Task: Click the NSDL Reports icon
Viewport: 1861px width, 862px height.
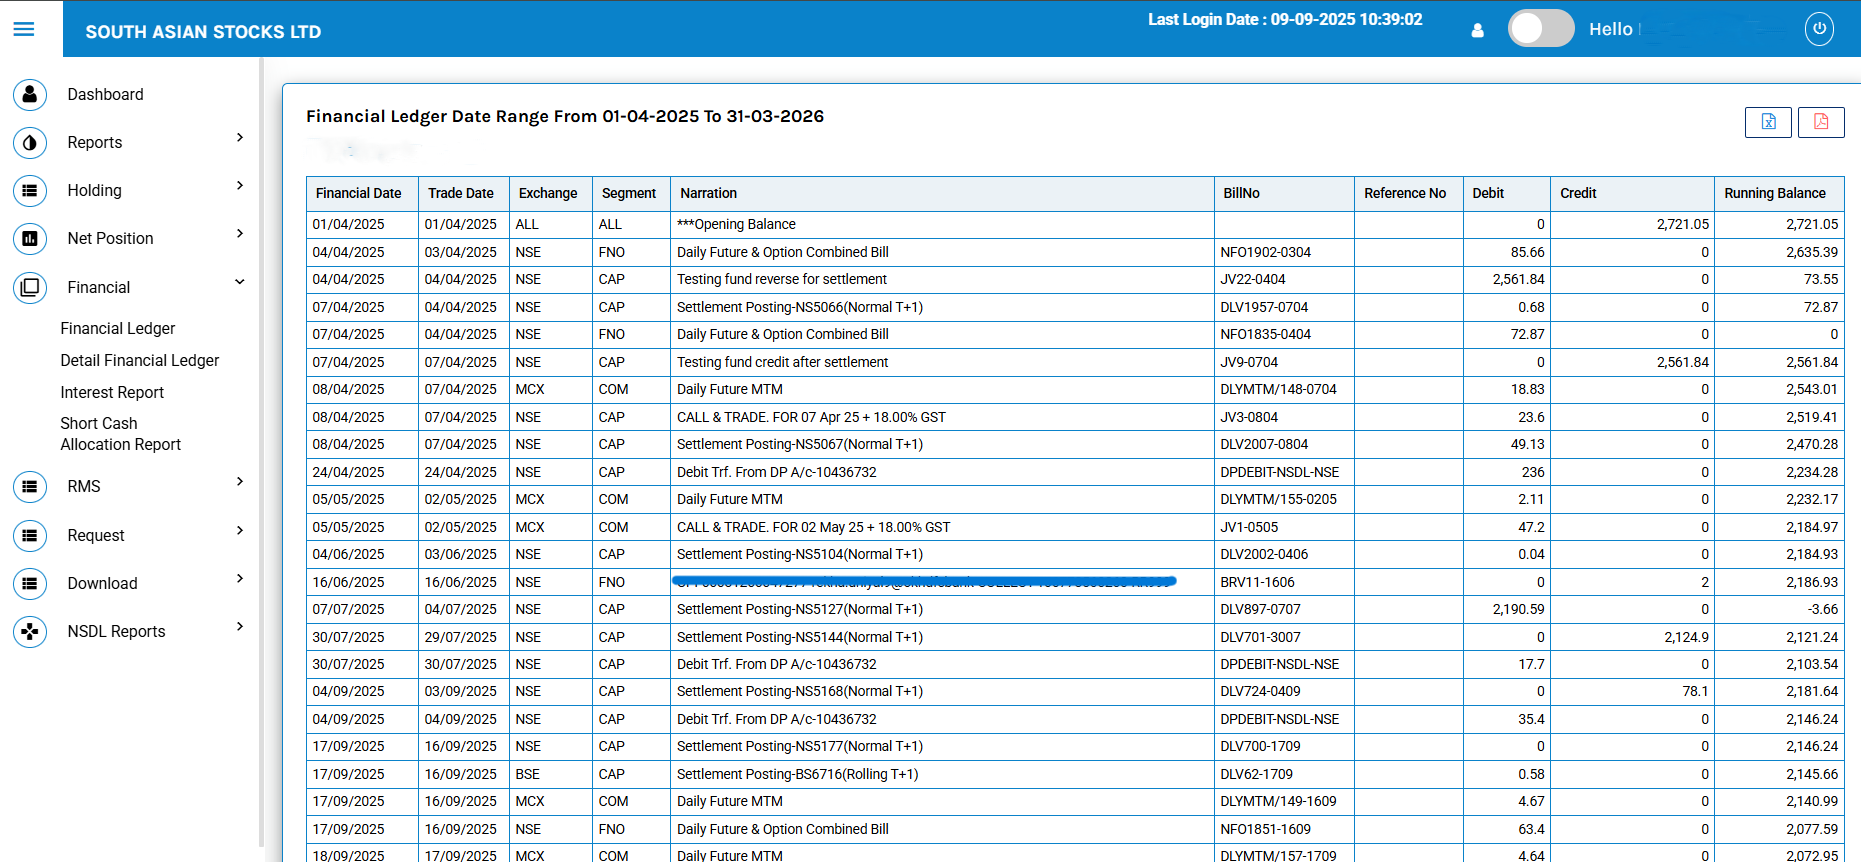Action: 30,632
